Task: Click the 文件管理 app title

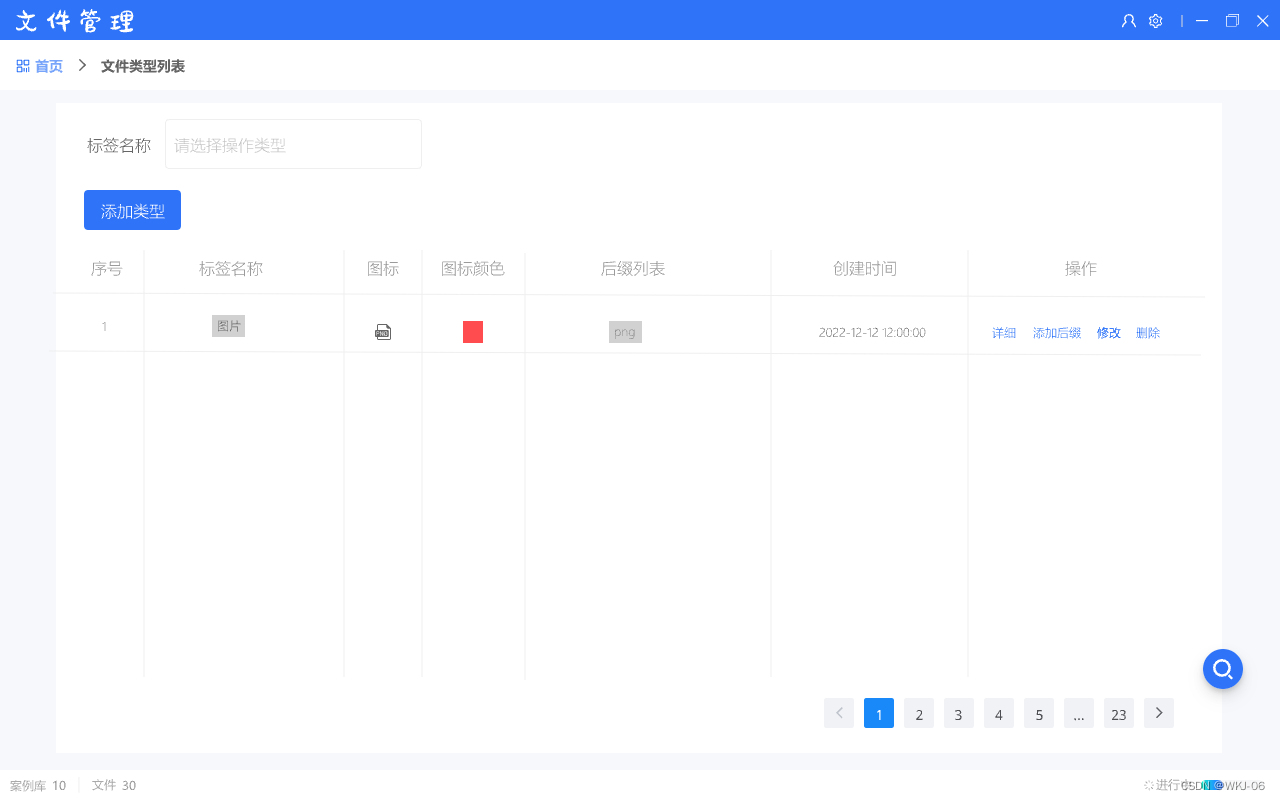Action: tap(75, 20)
